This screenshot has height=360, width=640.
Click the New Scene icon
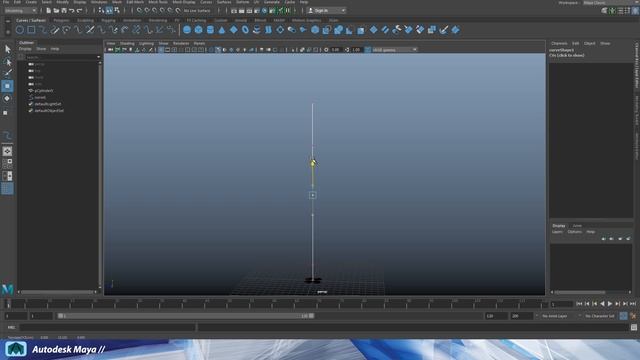point(48,11)
